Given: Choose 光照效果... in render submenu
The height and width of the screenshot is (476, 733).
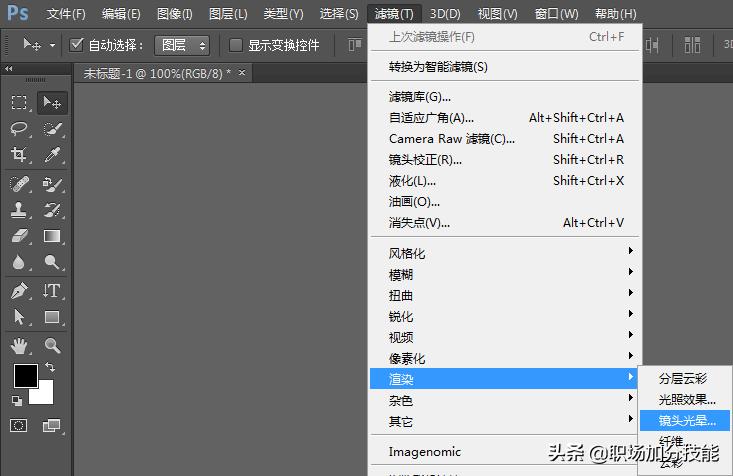Looking at the screenshot, I should (x=685, y=399).
